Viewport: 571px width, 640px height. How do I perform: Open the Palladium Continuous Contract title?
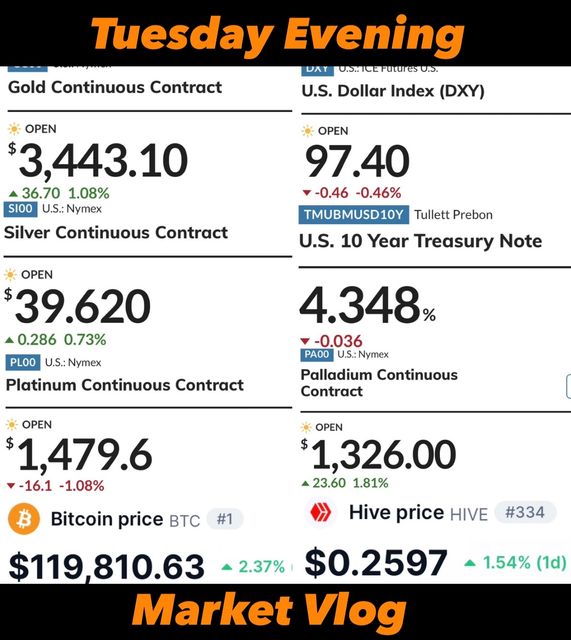coord(379,383)
